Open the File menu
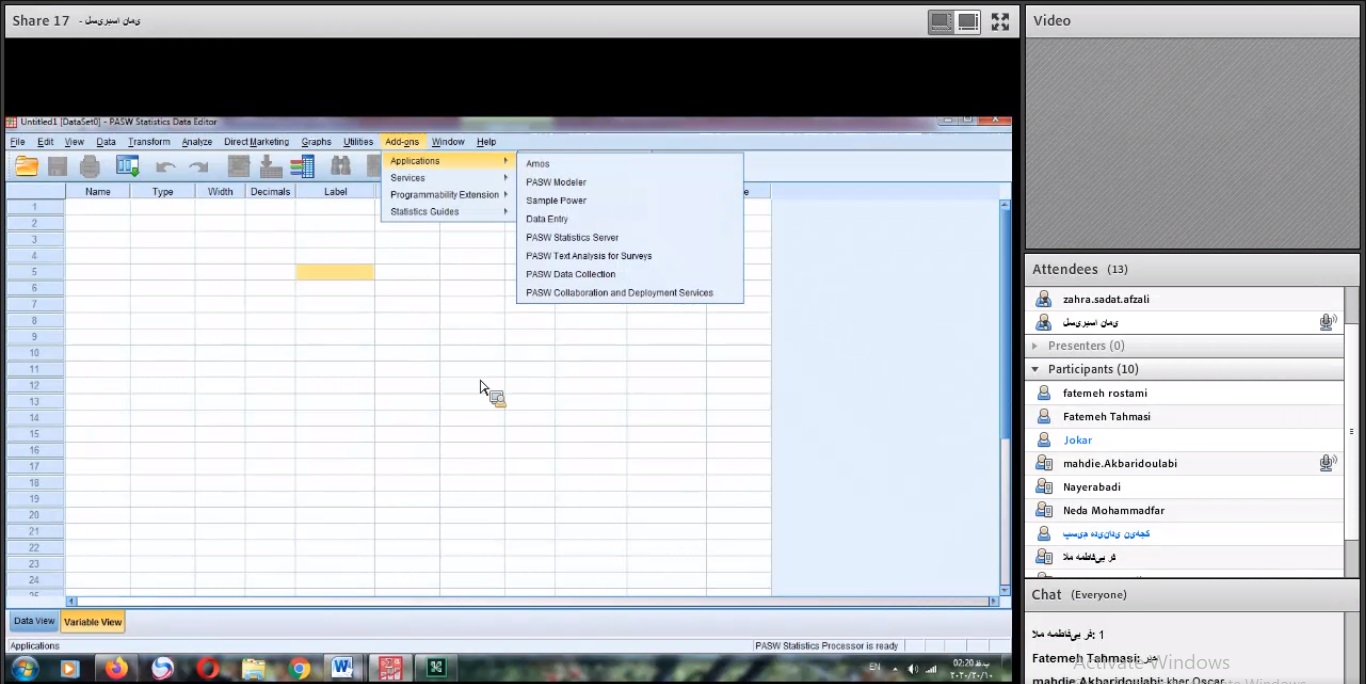This screenshot has width=1366, height=684. pyautogui.click(x=18, y=142)
